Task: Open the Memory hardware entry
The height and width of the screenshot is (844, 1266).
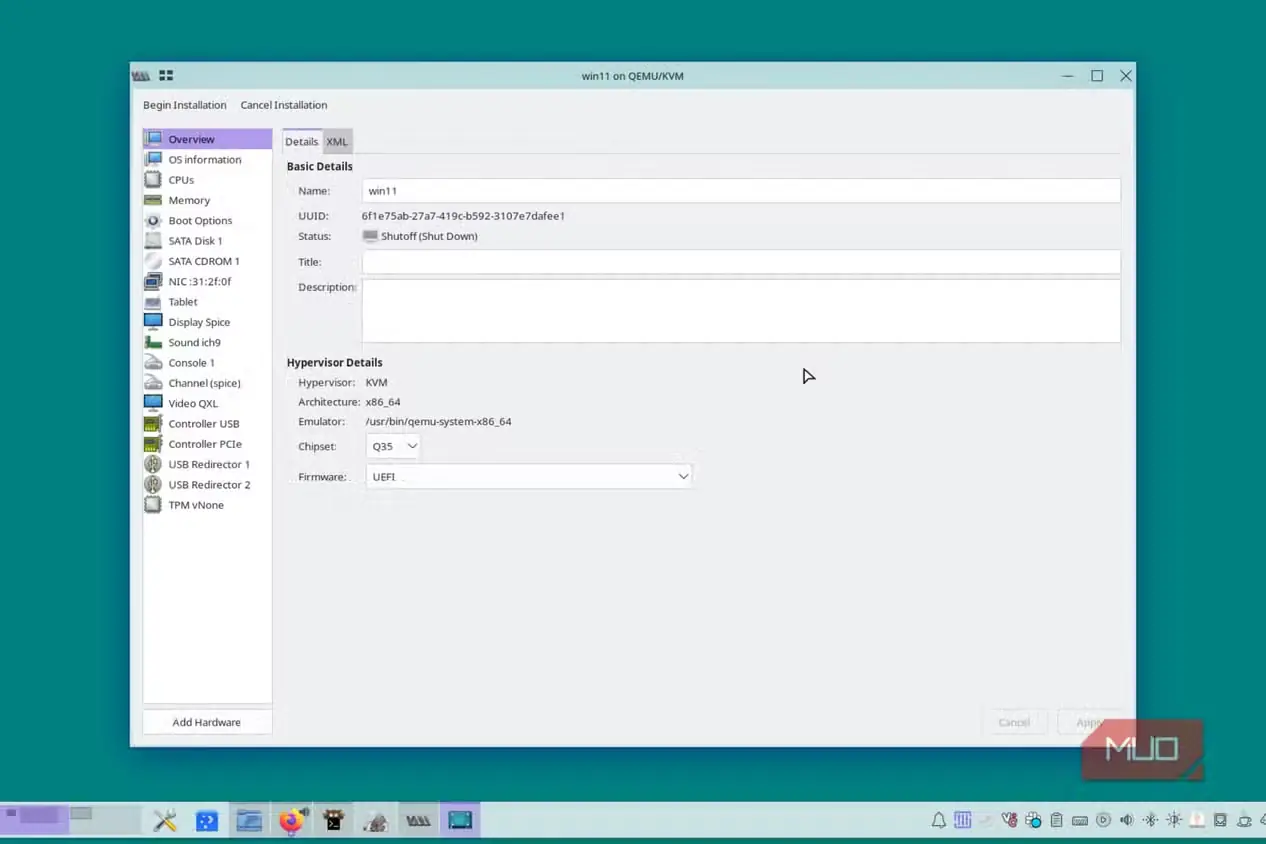Action: pyautogui.click(x=207, y=200)
